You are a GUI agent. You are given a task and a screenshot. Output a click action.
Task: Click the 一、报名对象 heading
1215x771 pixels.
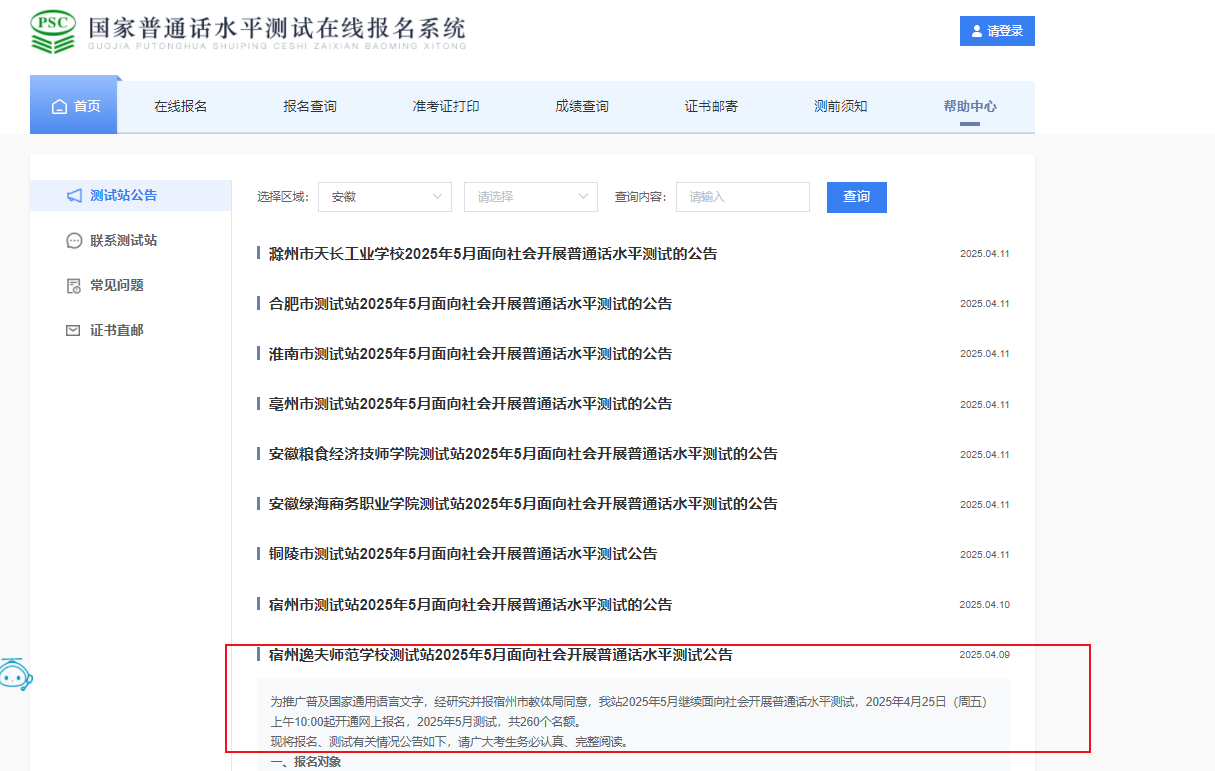pos(306,763)
